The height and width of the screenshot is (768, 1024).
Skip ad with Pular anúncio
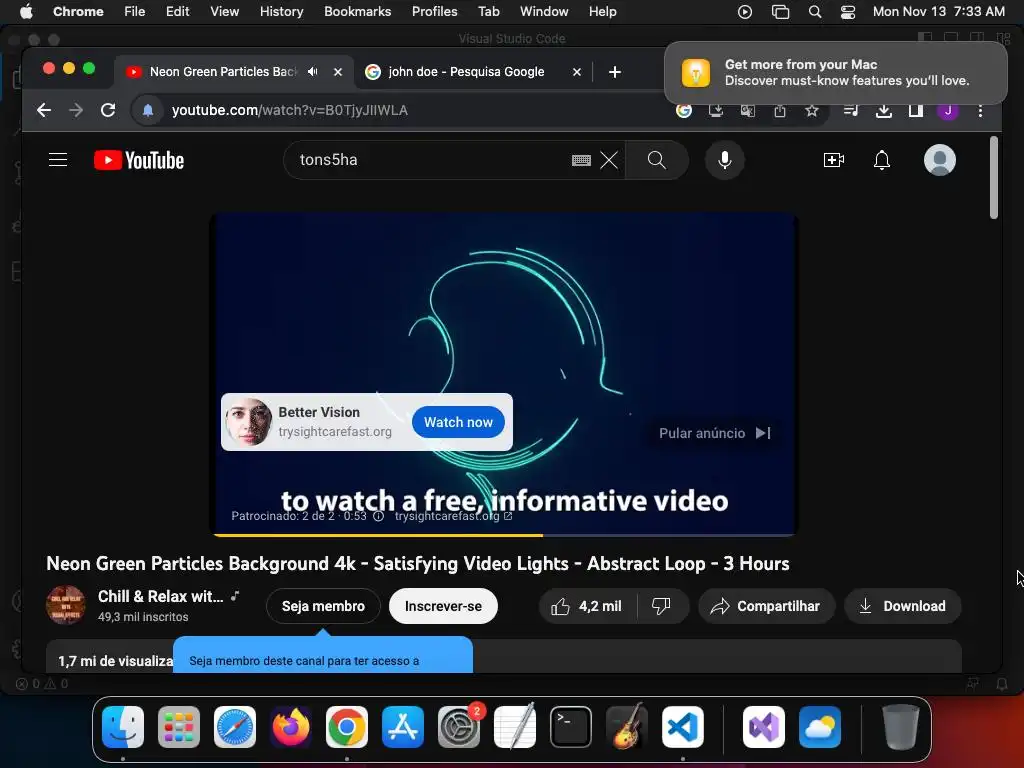point(715,433)
